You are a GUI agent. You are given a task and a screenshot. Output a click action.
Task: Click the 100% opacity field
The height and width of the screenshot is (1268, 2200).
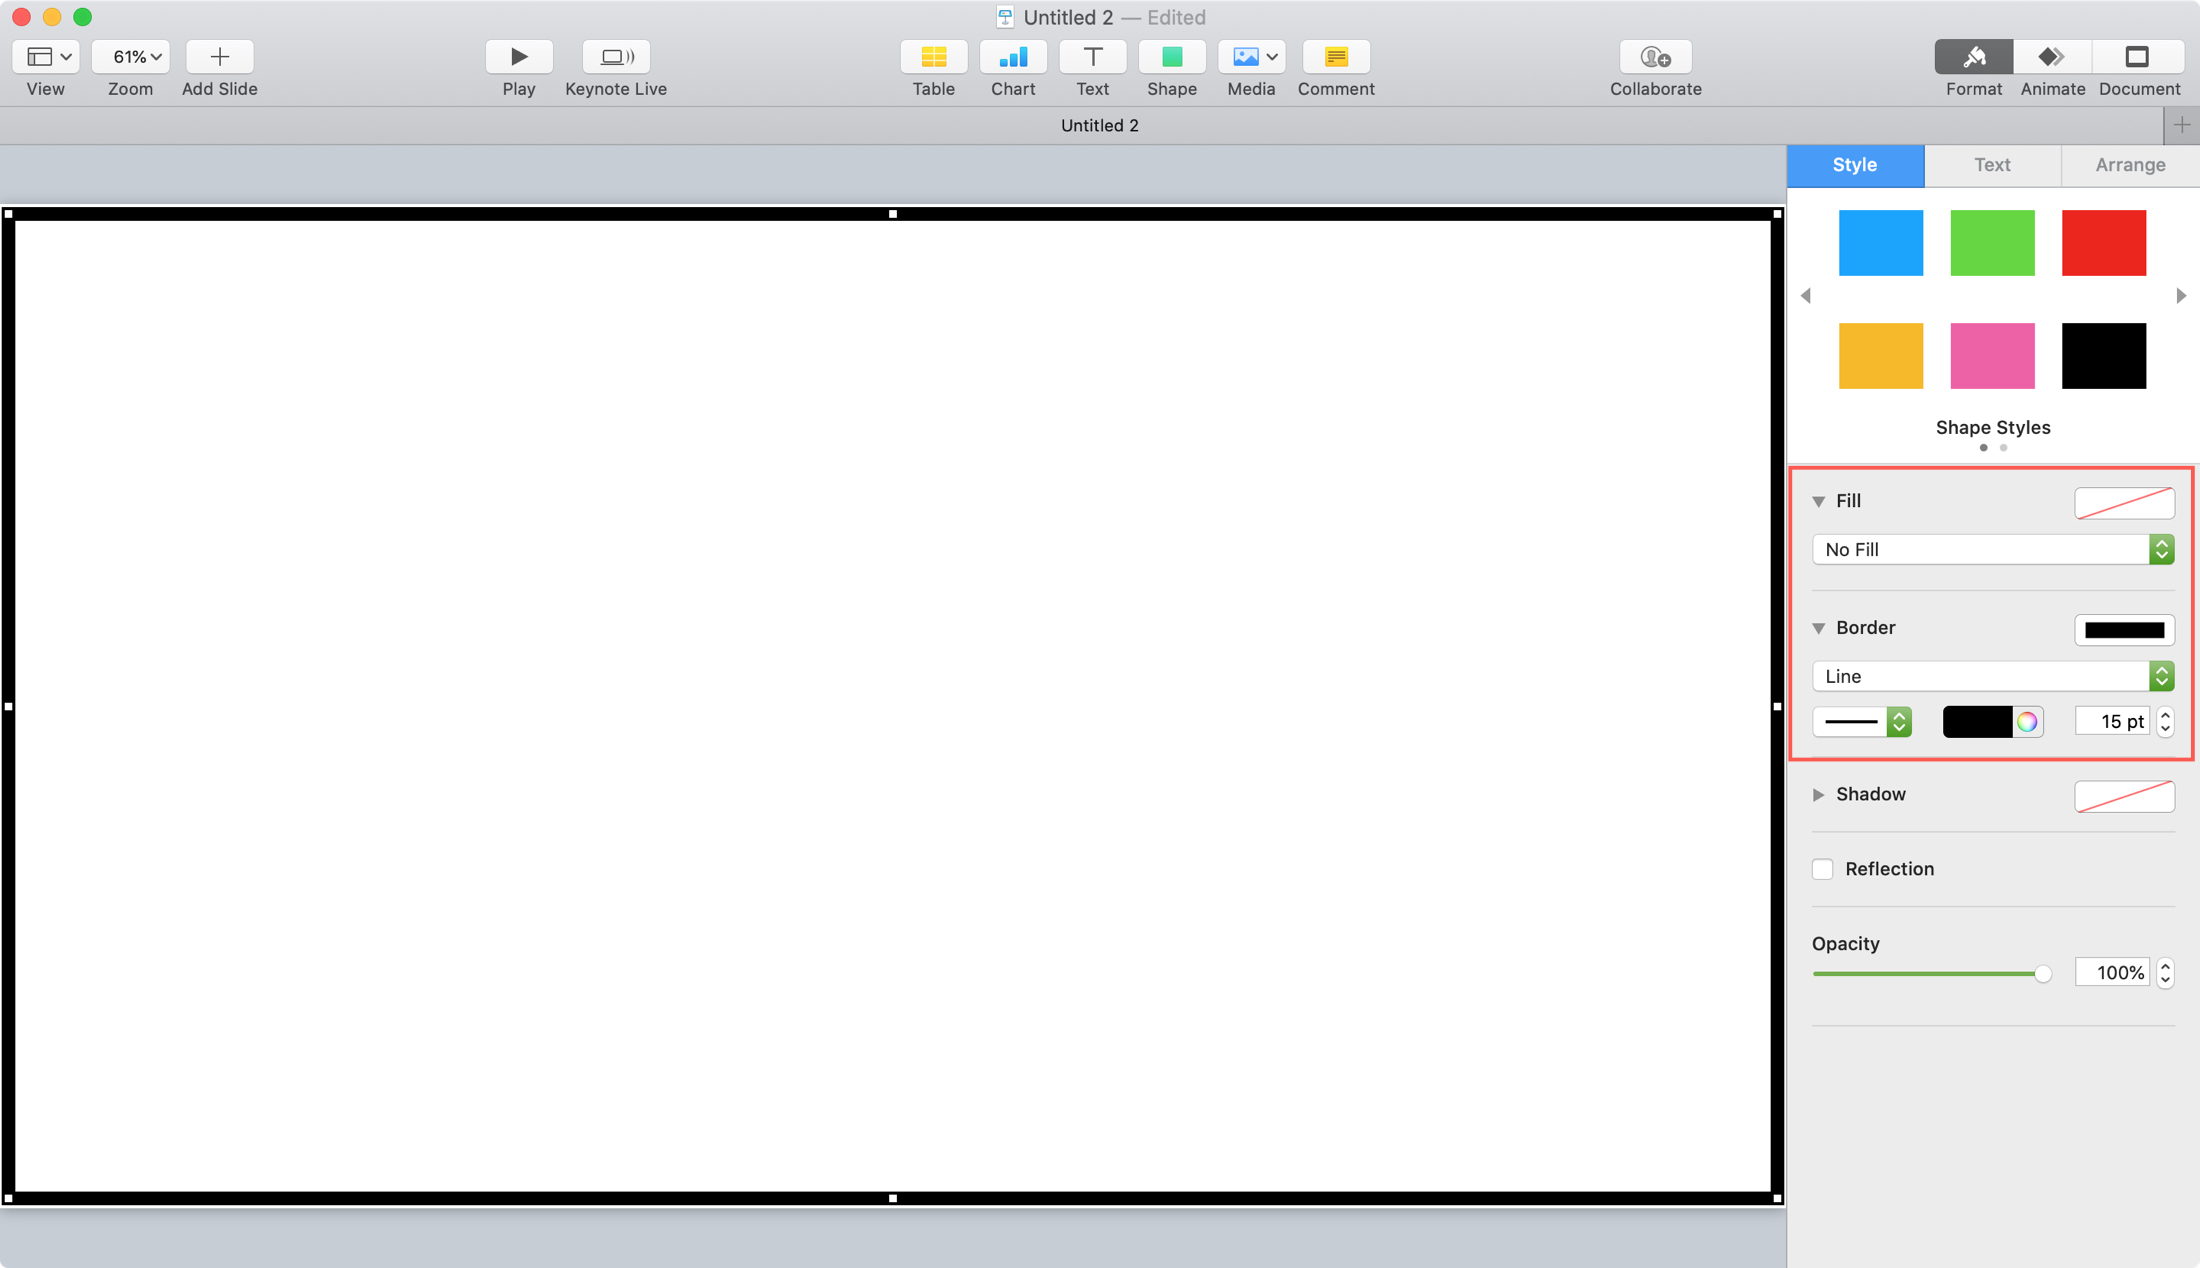coord(2113,972)
